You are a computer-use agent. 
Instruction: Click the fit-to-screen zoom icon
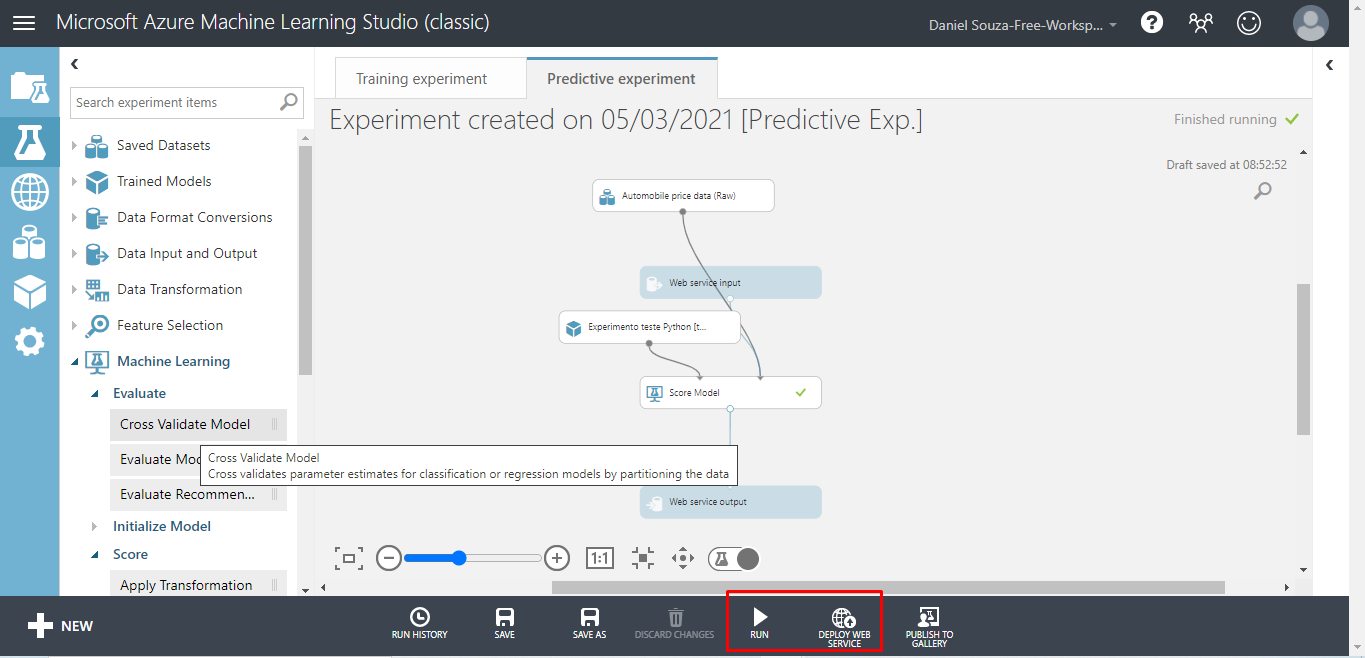pyautogui.click(x=348, y=558)
